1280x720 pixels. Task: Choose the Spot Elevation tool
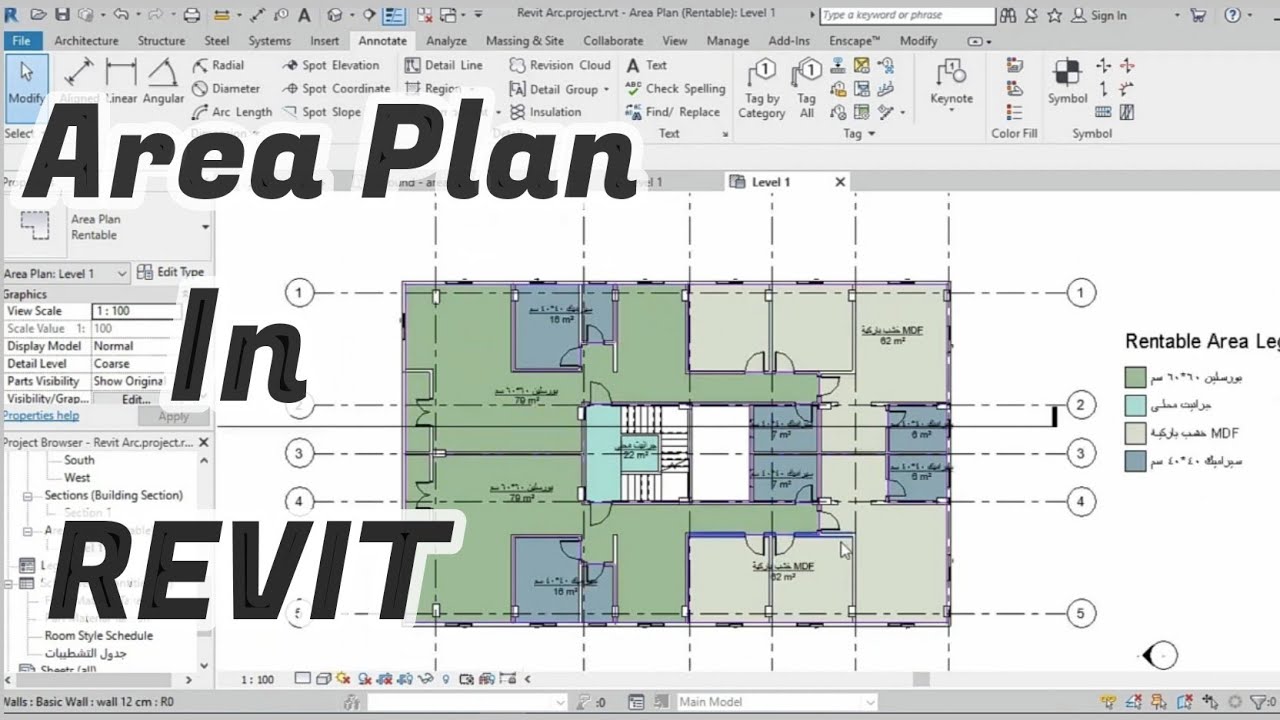pyautogui.click(x=331, y=65)
